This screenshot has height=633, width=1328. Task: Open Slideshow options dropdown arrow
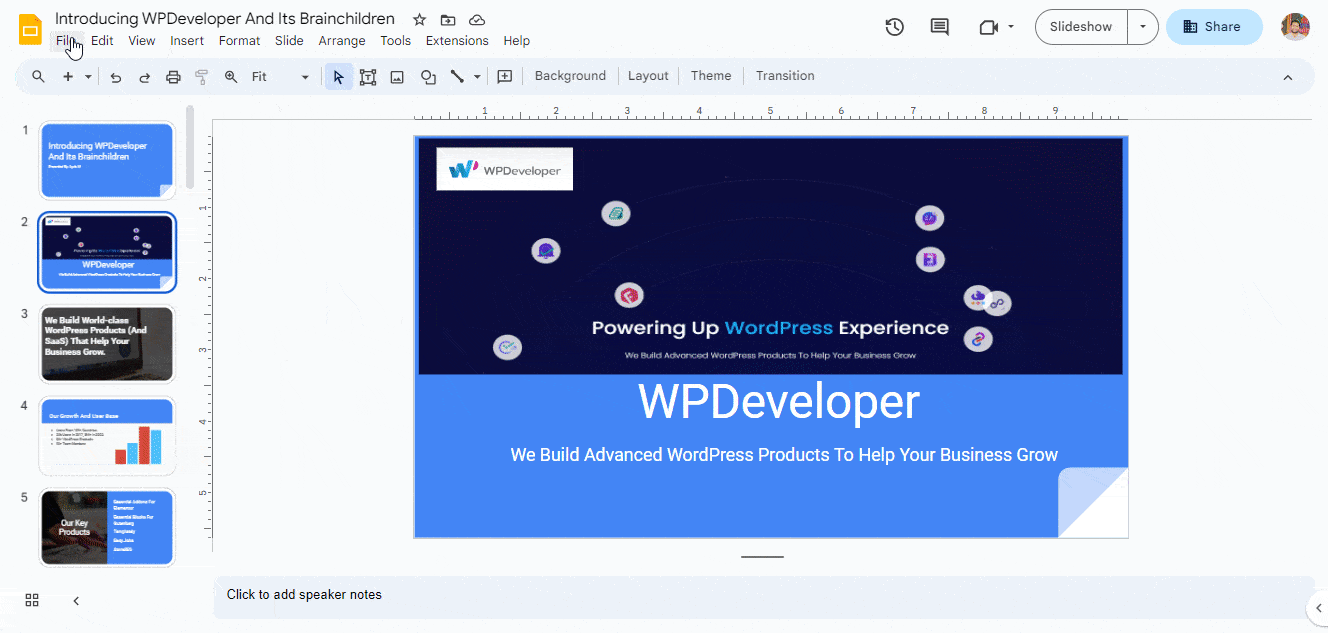[1143, 27]
